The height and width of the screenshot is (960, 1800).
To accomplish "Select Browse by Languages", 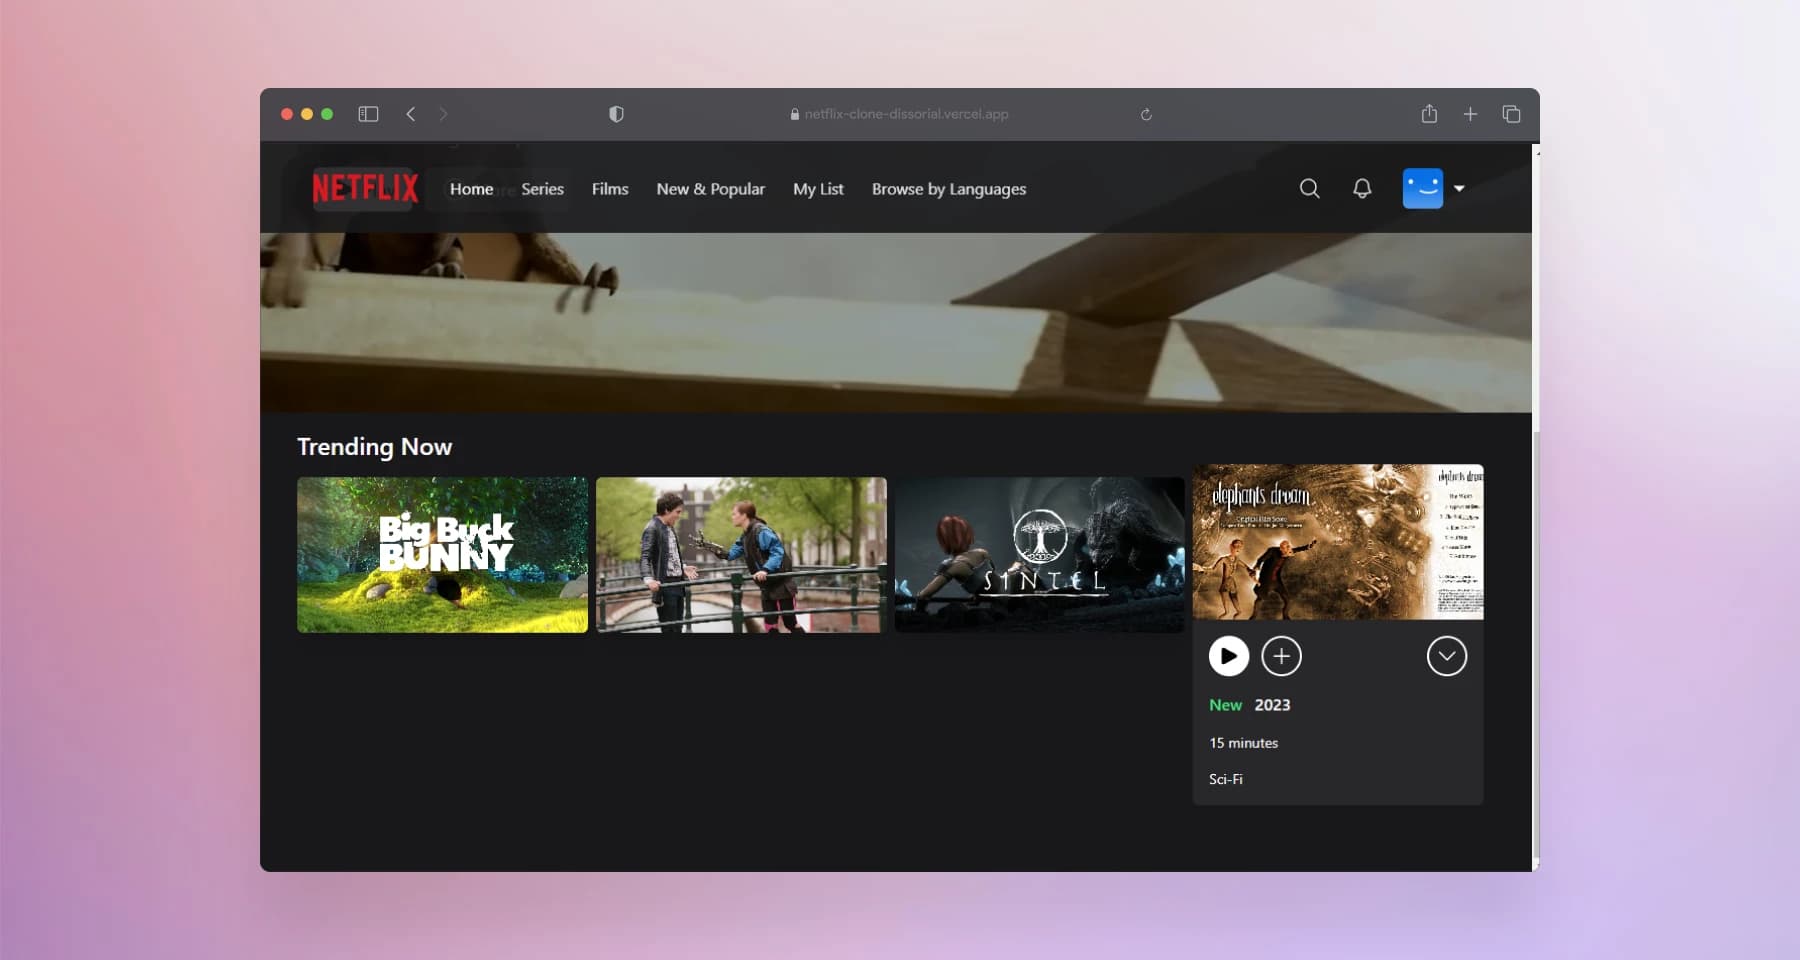I will point(949,189).
